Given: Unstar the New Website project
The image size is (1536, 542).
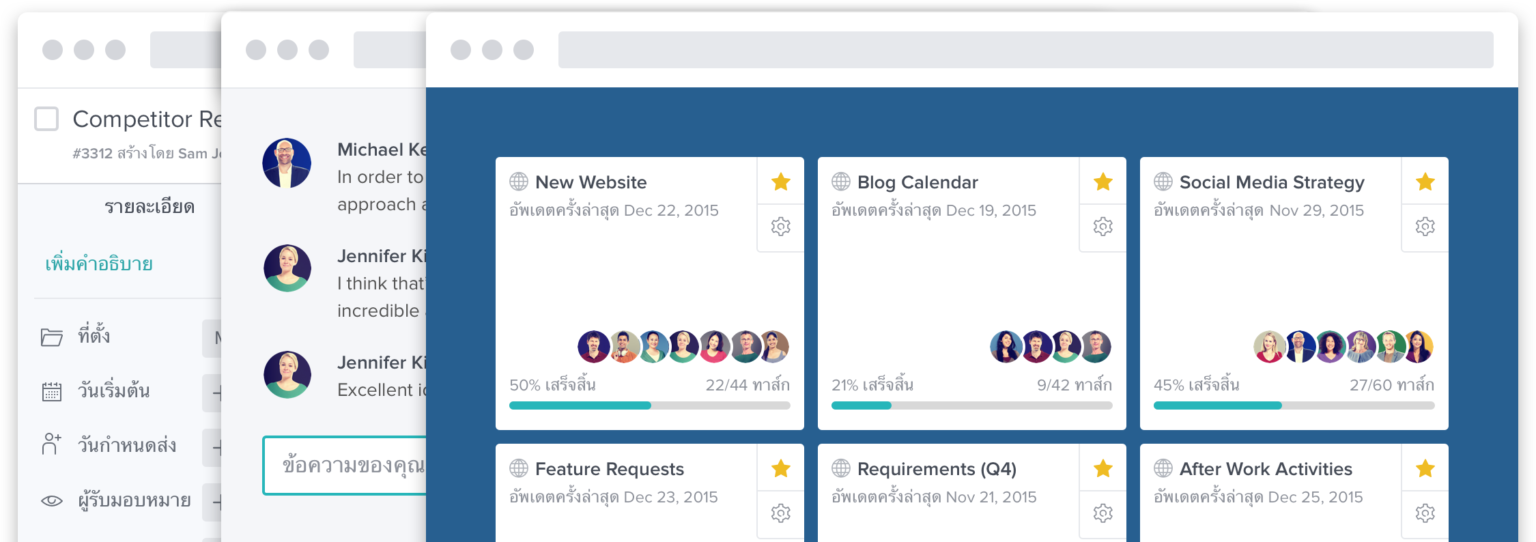Looking at the screenshot, I should [x=781, y=181].
